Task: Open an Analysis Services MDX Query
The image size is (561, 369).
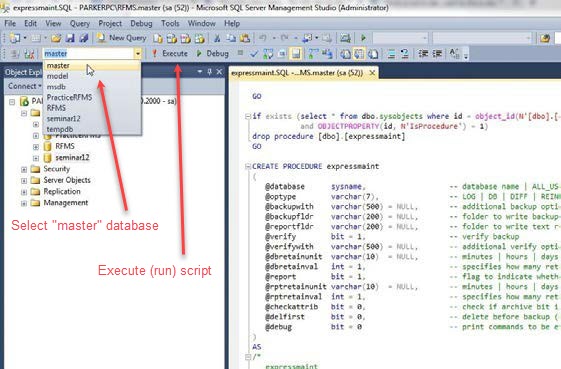Action: (x=172, y=38)
